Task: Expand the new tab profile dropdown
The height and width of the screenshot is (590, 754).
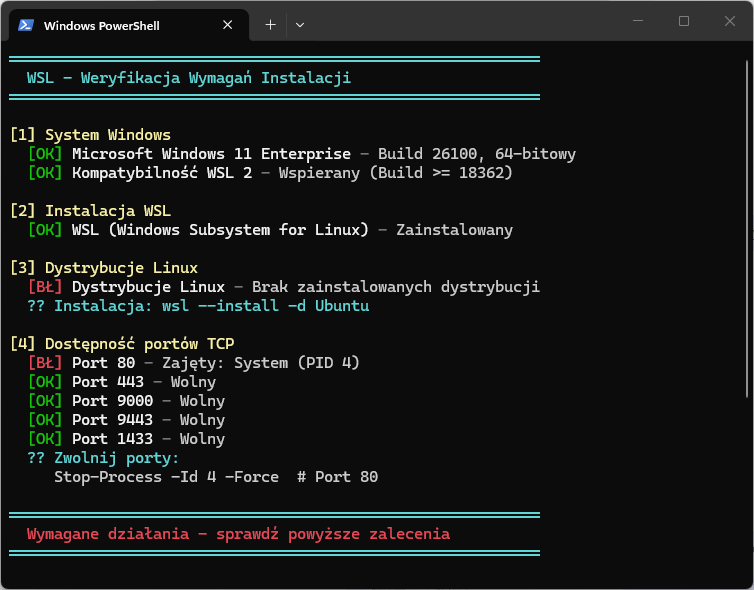Action: click(300, 25)
